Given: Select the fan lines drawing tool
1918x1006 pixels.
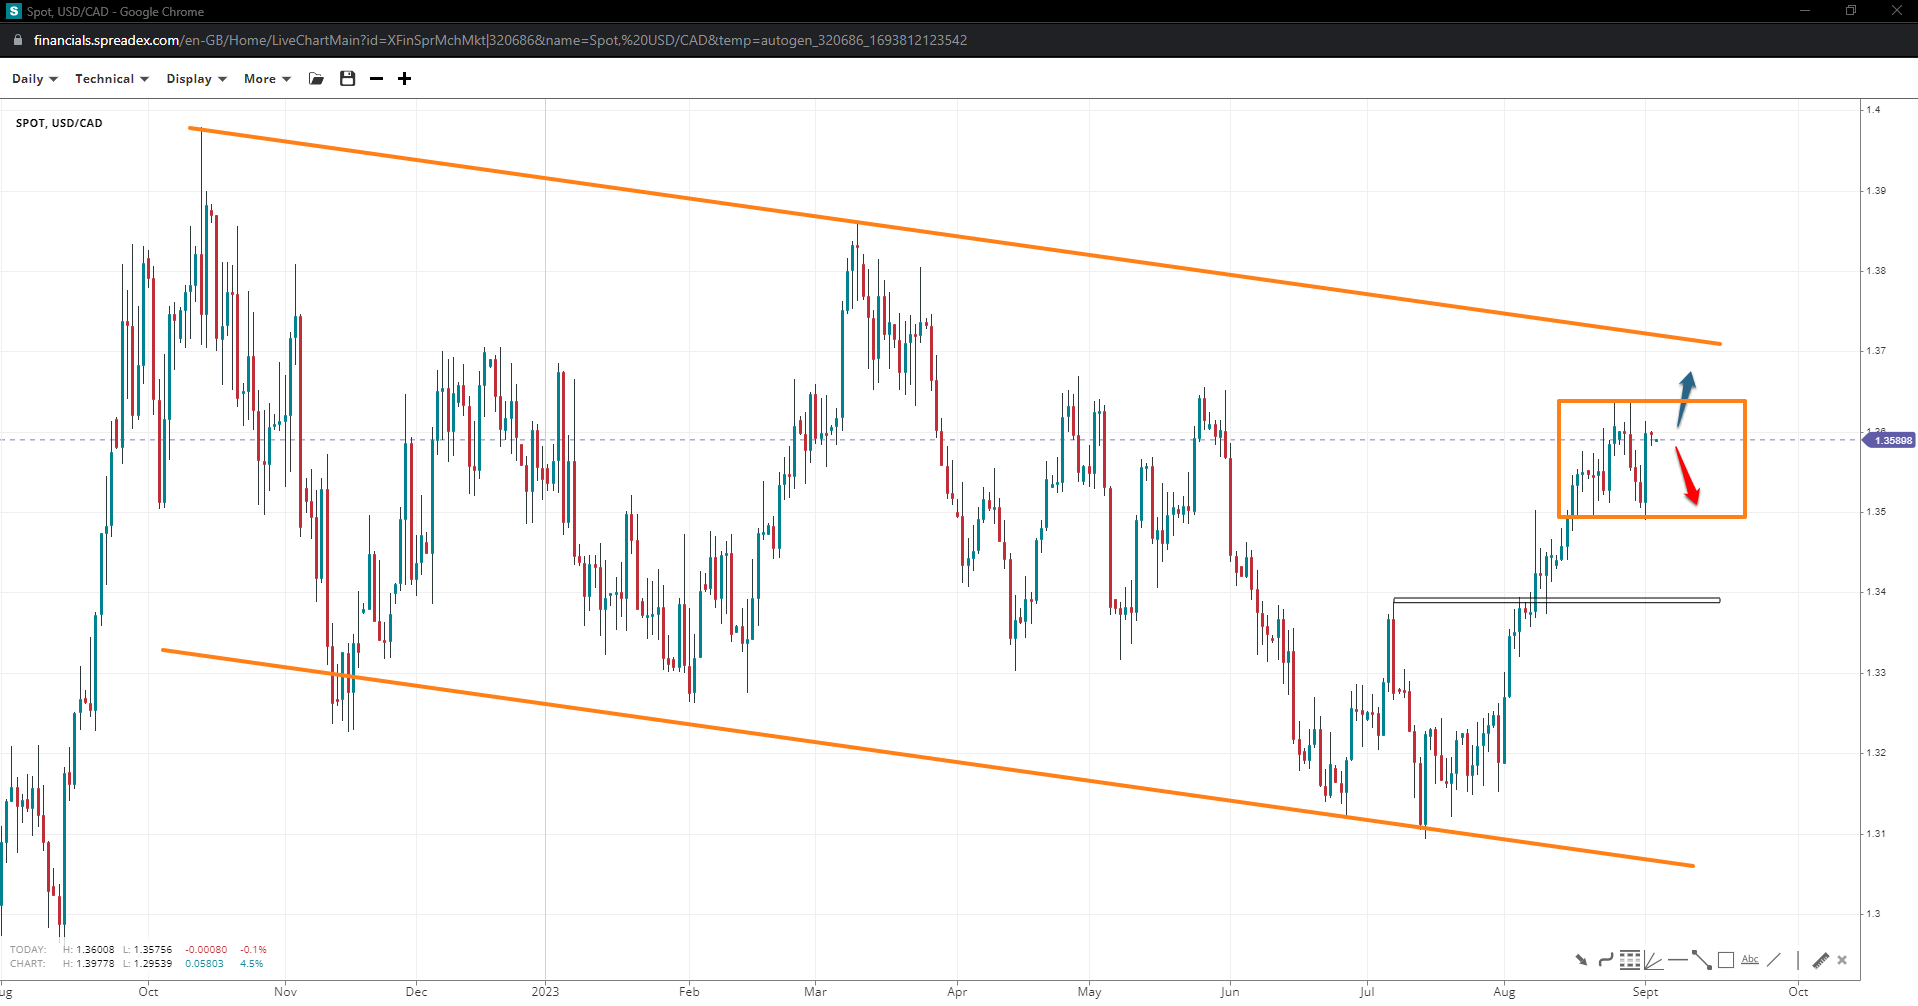Looking at the screenshot, I should (x=1653, y=961).
